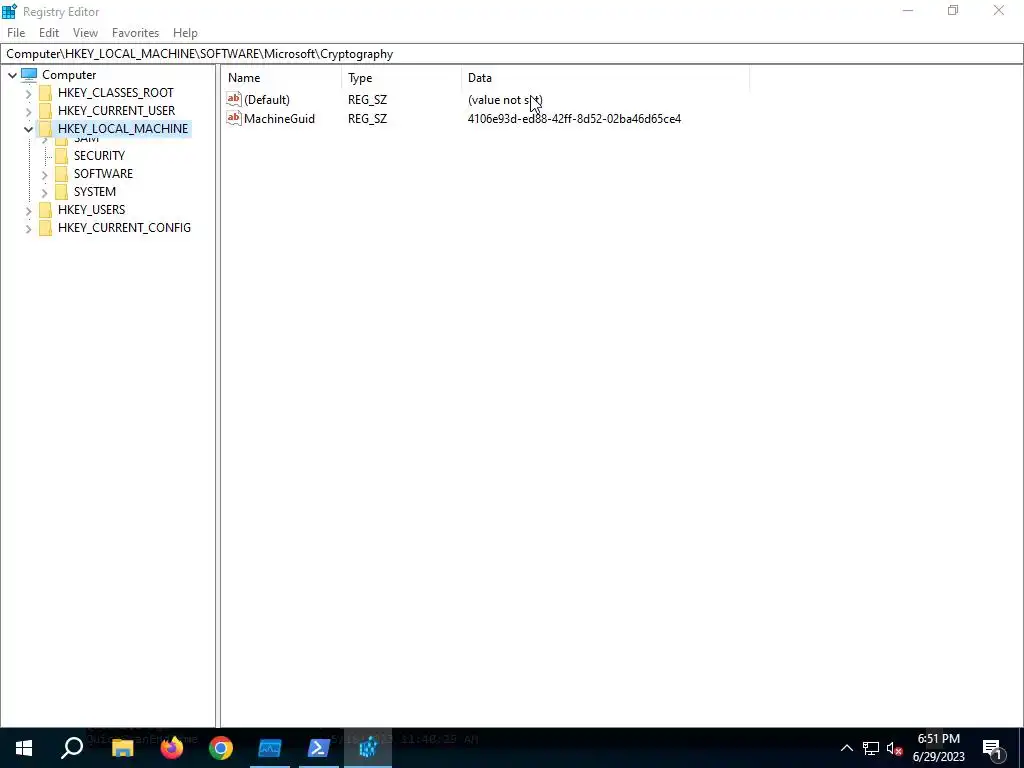Expand HKEY_CURRENT_CONFIG node arrow

tap(28, 229)
